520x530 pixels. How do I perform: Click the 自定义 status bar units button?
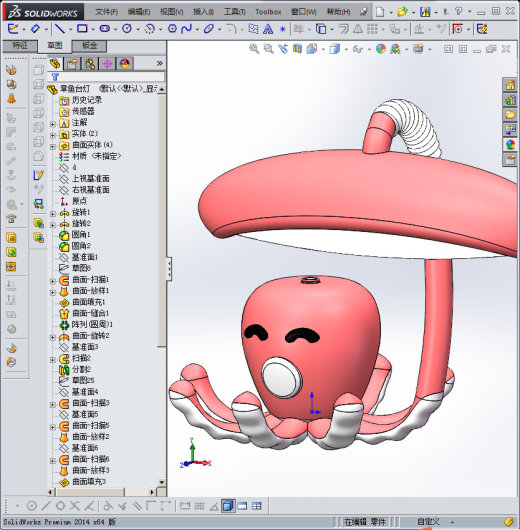point(428,522)
